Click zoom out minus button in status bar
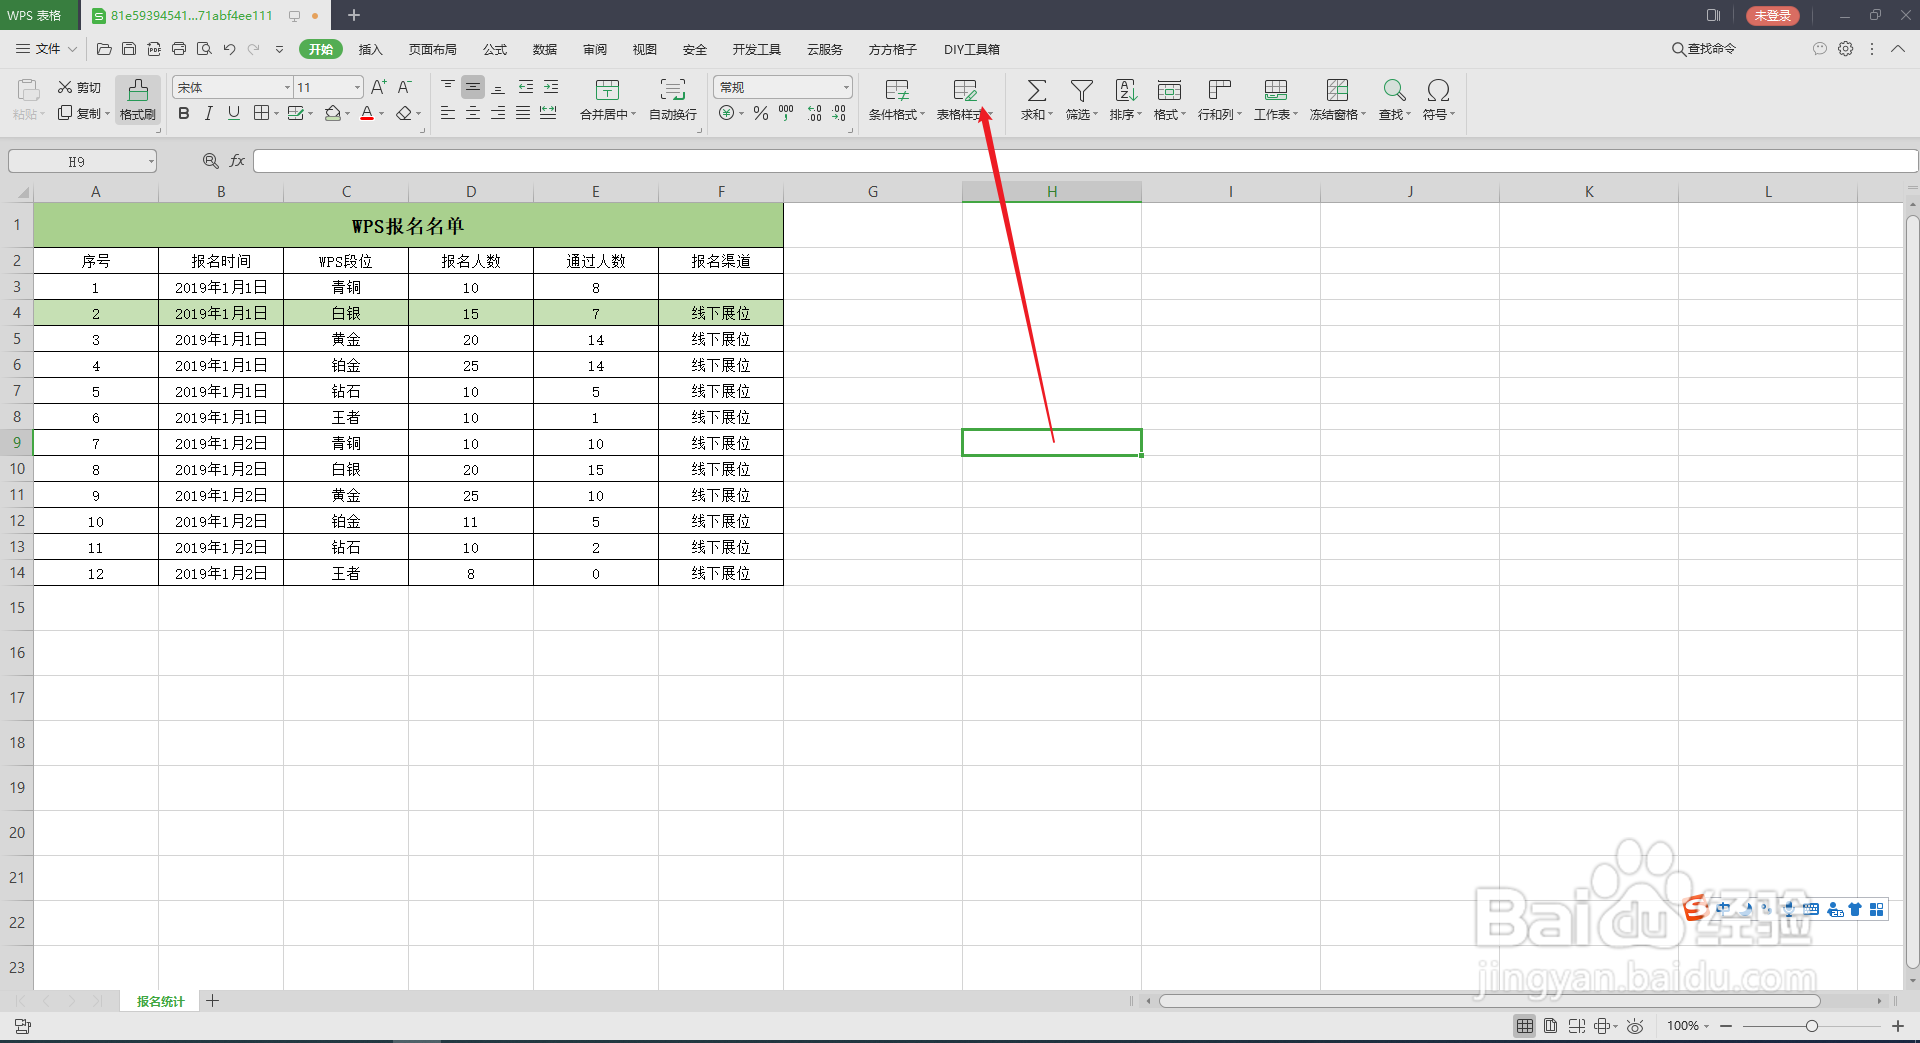 coord(1726,1026)
